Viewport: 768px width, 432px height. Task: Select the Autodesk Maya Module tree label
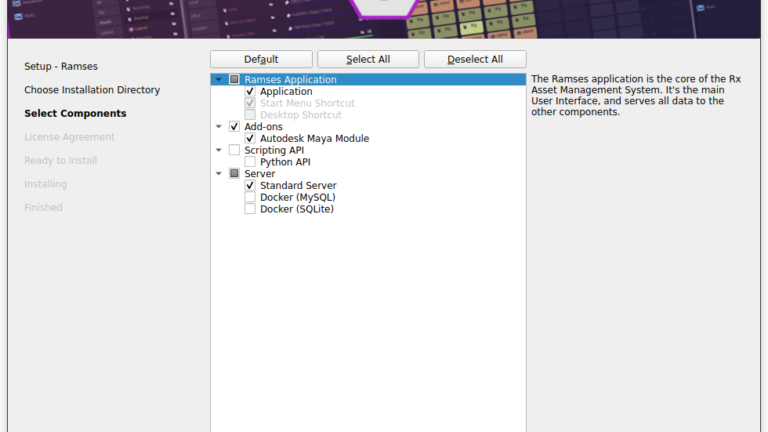pos(314,139)
